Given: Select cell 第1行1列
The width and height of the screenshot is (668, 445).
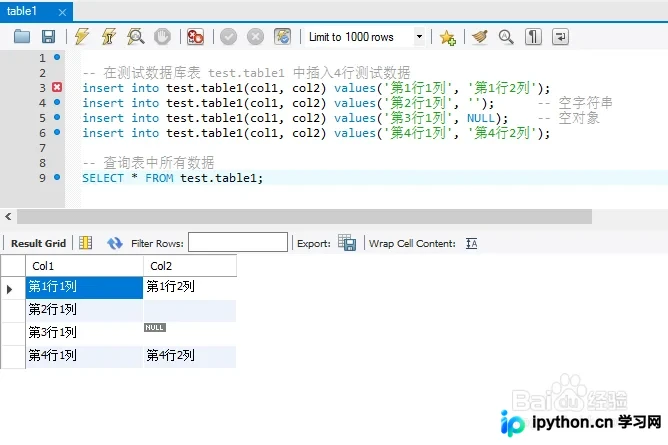Looking at the screenshot, I should coord(84,287).
